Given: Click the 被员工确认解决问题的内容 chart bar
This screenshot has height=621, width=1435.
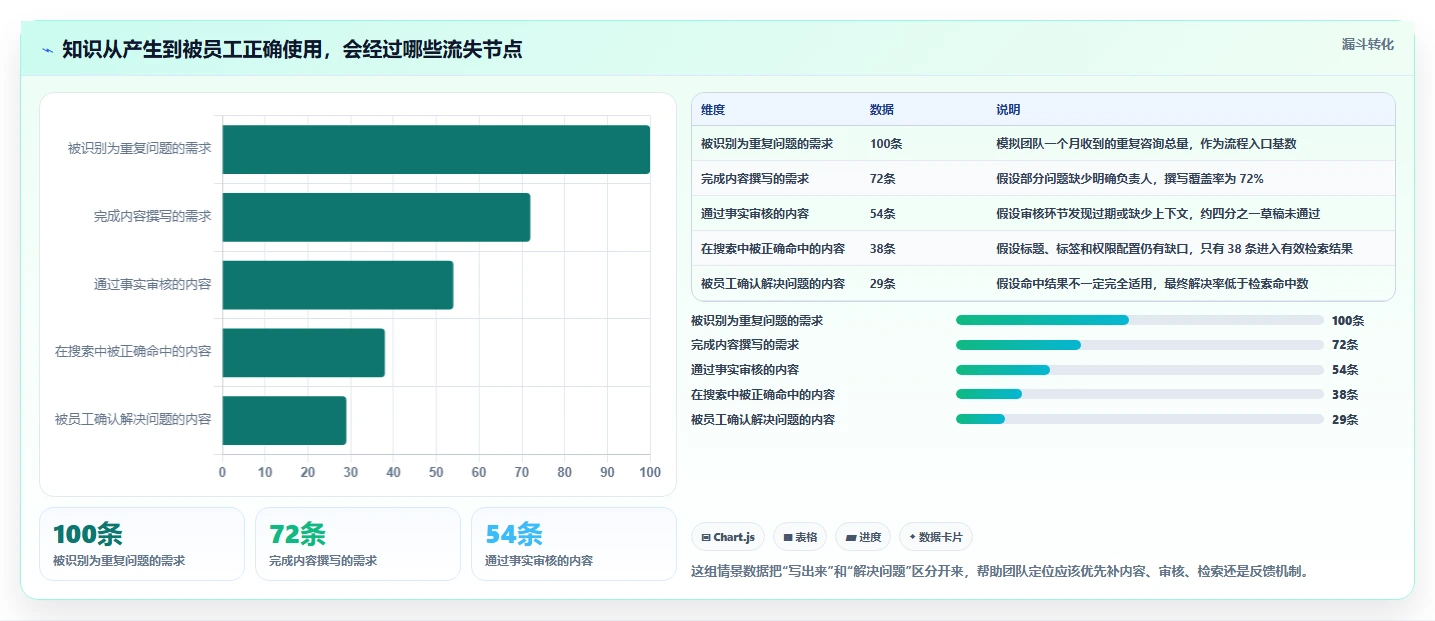Looking at the screenshot, I should 284,420.
